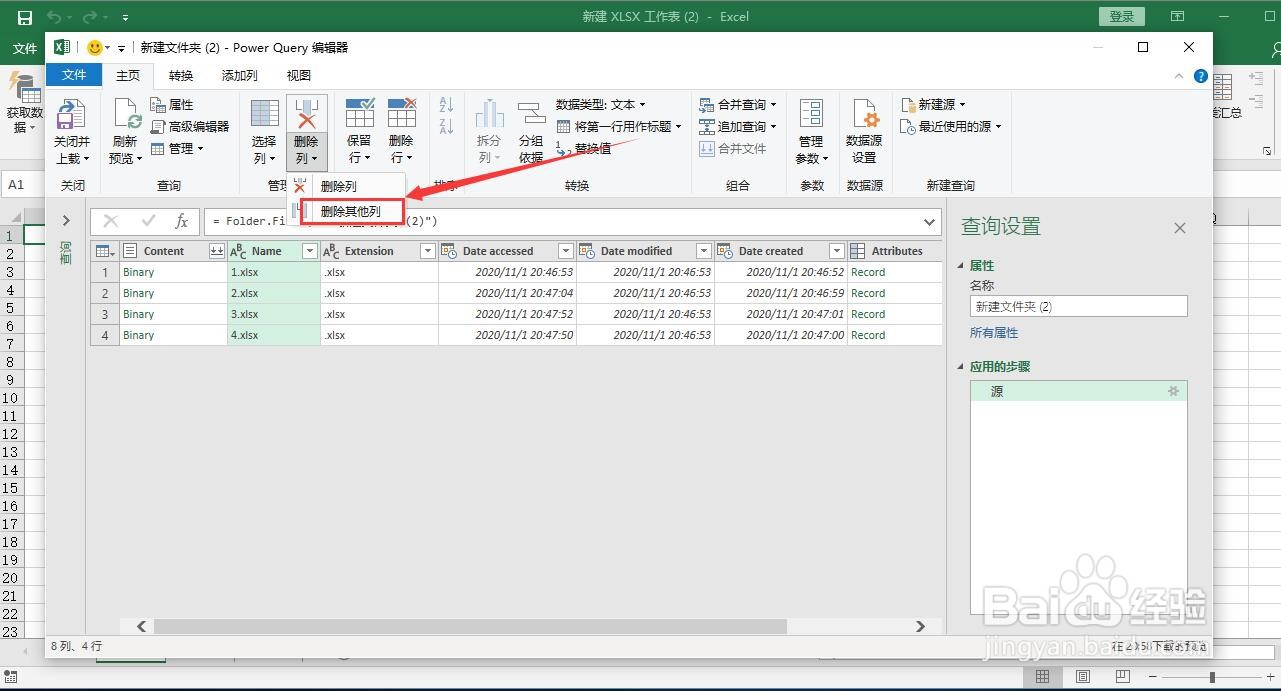This screenshot has width=1281, height=691.
Task: Open the Merge Queries (合并查询) dropdown
Action: (x=738, y=104)
